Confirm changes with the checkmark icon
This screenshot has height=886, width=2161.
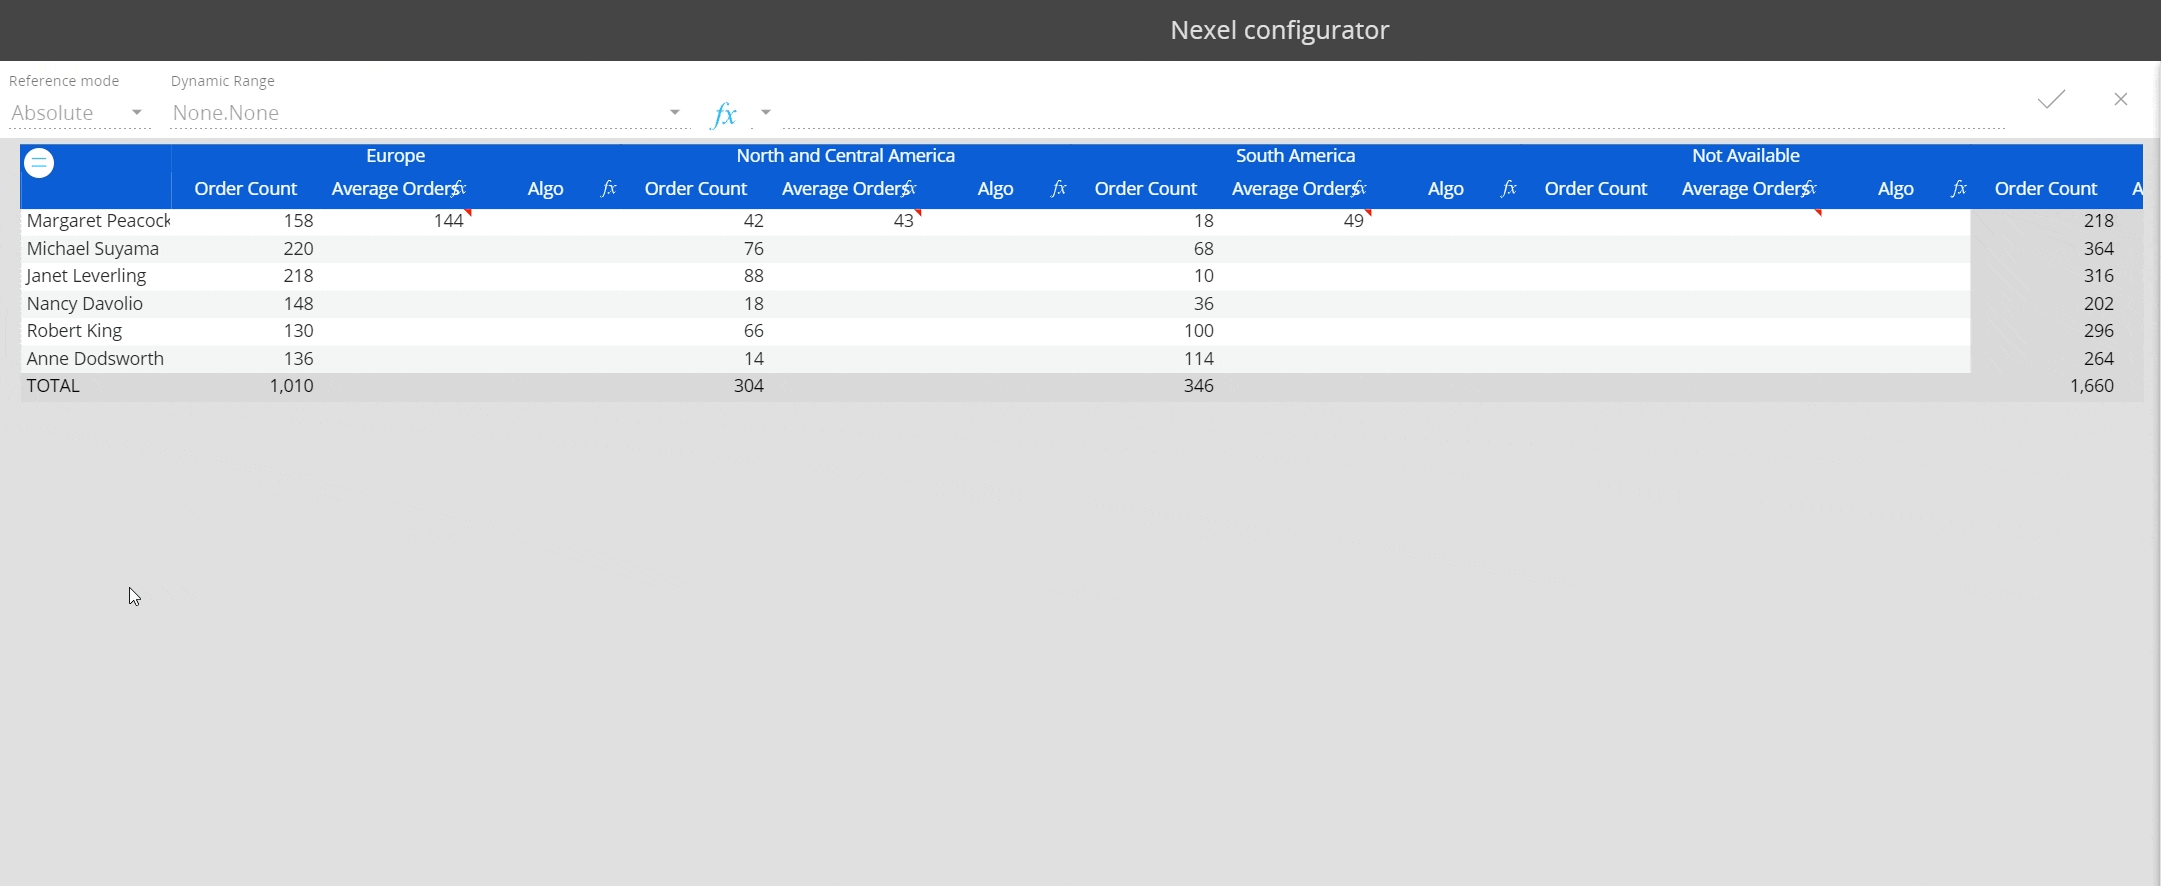click(x=2051, y=99)
